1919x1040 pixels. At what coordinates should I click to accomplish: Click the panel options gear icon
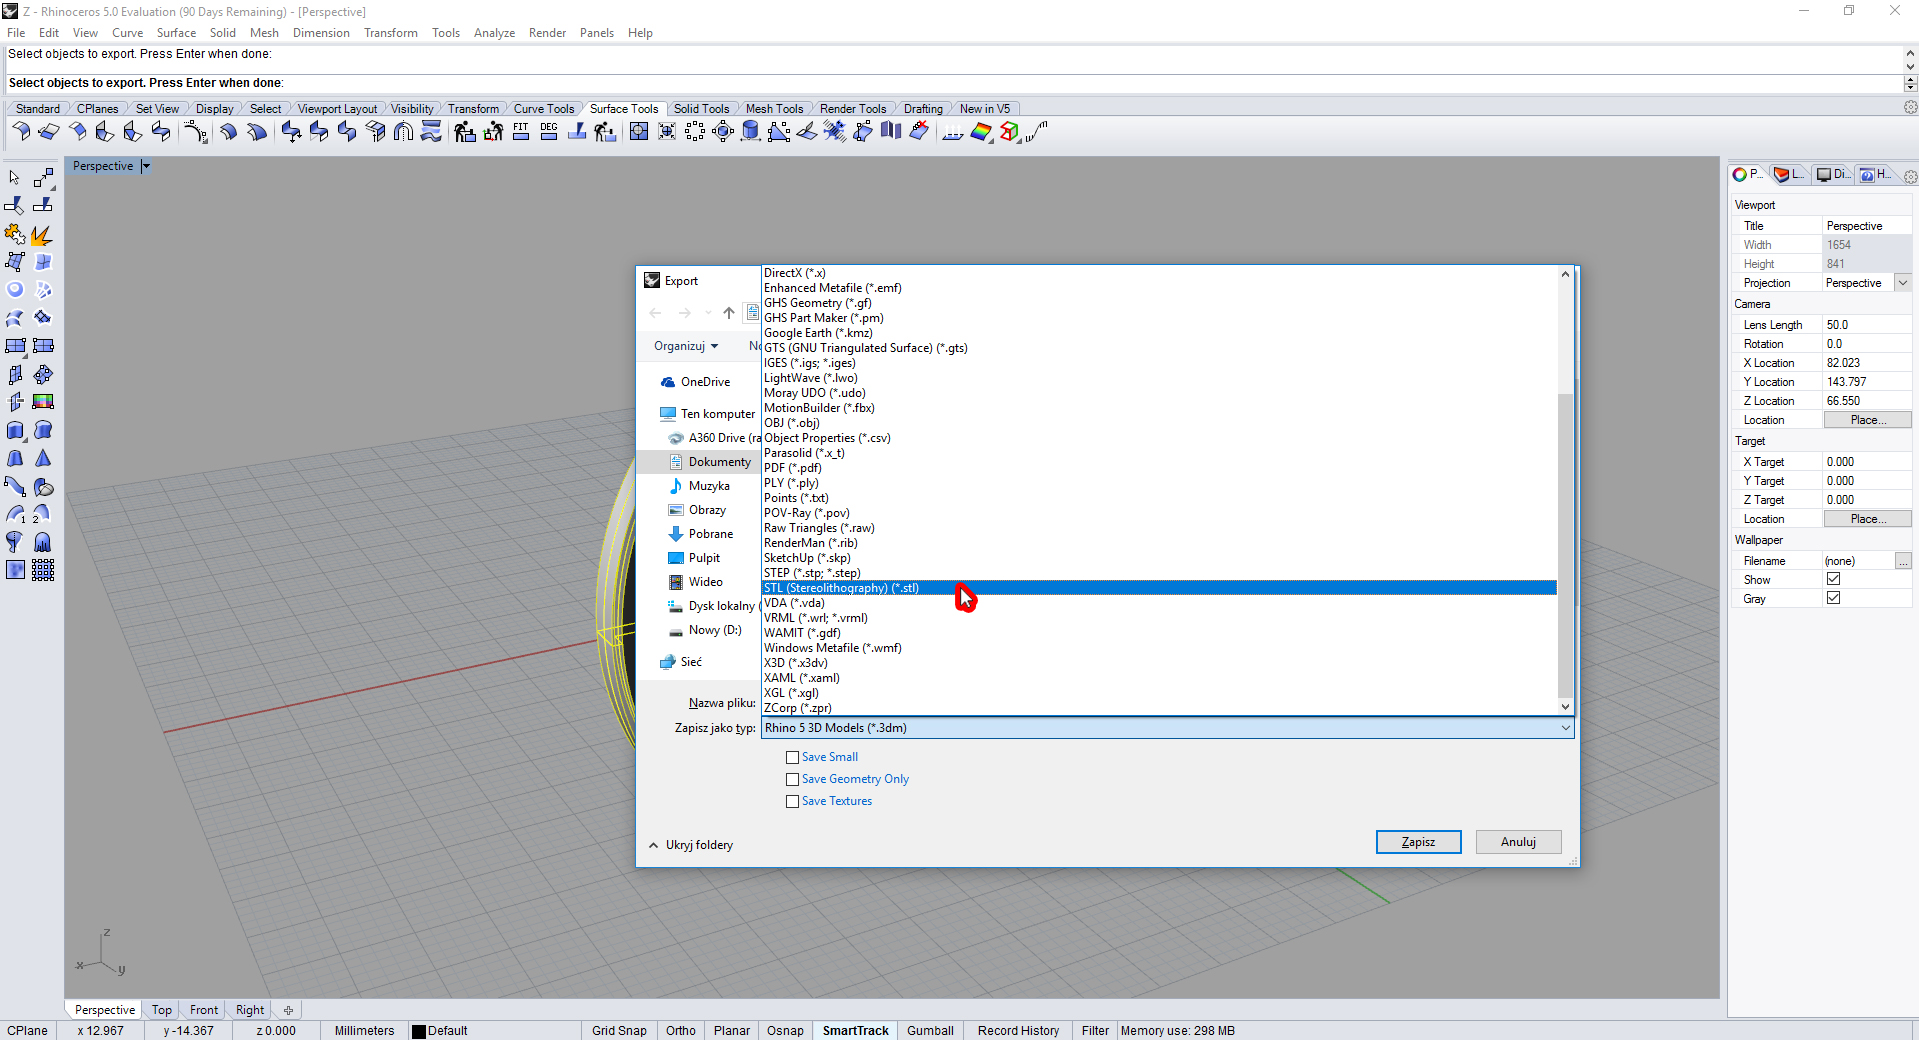(x=1910, y=177)
